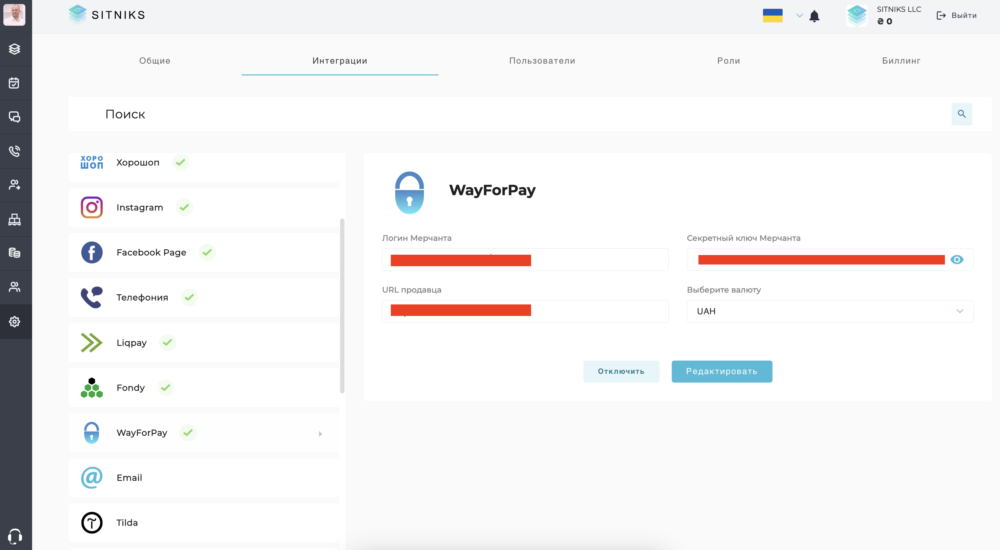Click the large WayForPay lock logo
Screen dimensions: 1000x550
click(x=409, y=192)
